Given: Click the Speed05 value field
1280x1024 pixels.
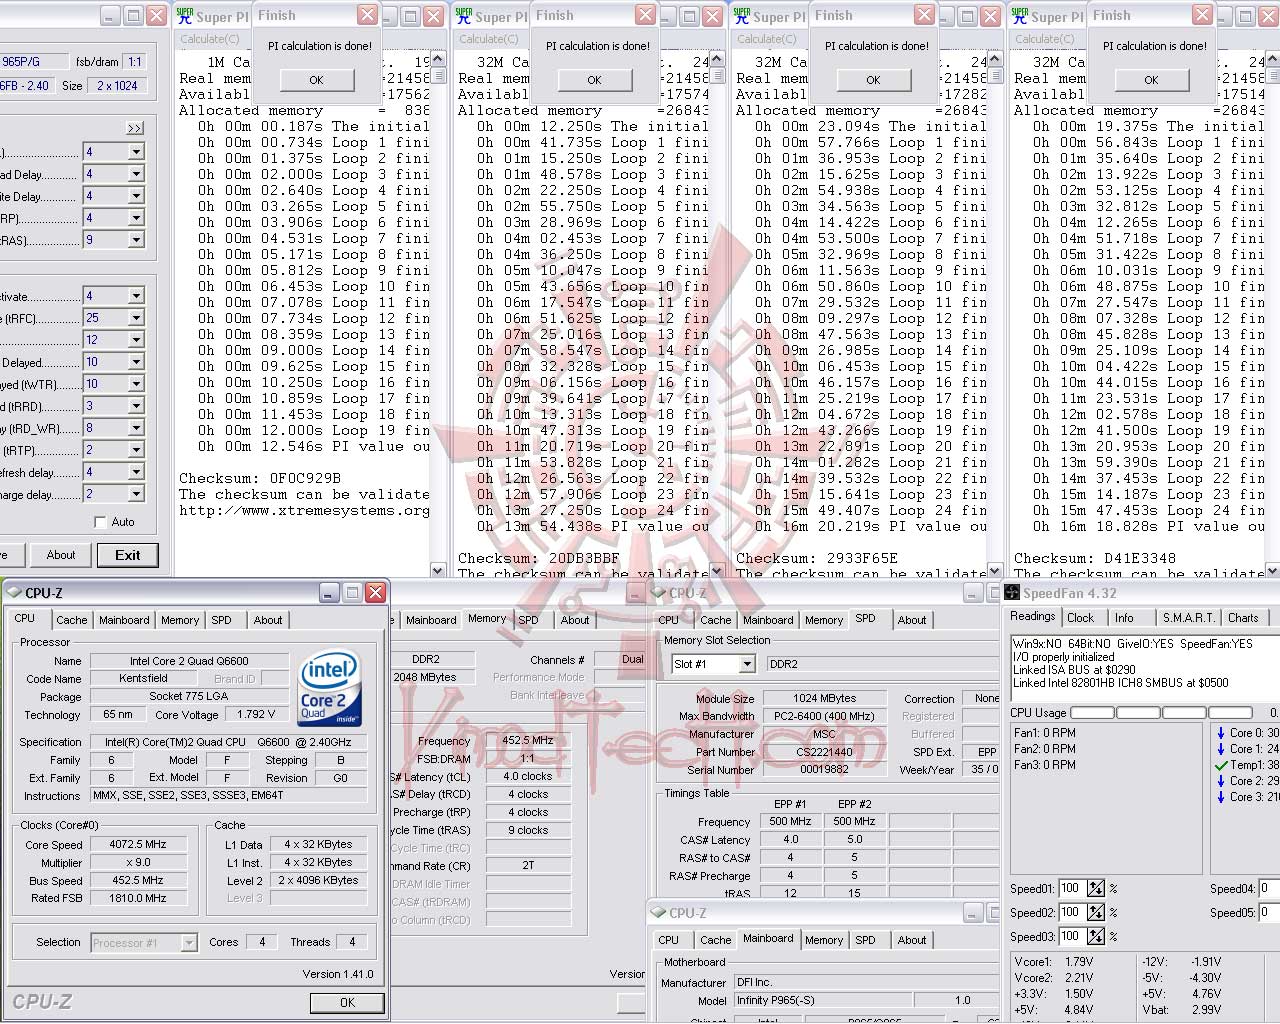Looking at the screenshot, I should (x=1269, y=912).
